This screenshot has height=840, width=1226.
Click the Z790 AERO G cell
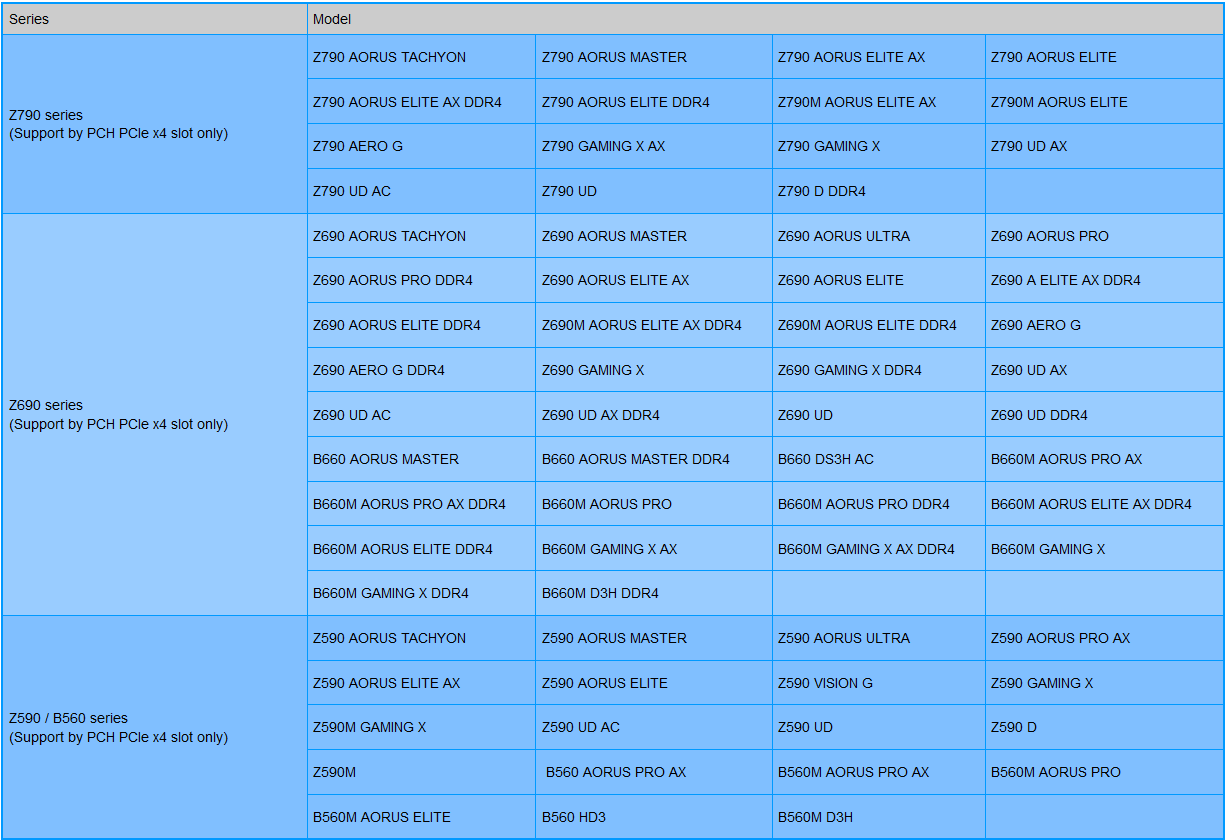pos(421,146)
